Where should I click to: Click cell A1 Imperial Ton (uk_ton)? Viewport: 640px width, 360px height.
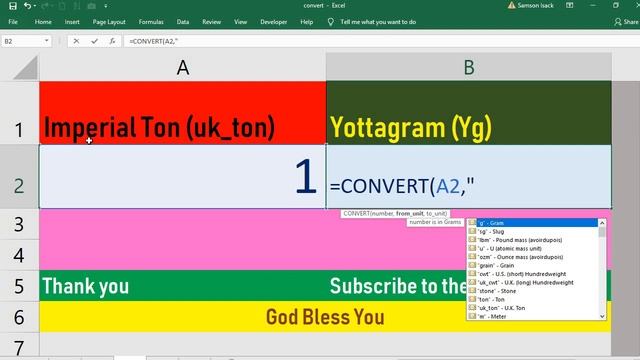[183, 113]
